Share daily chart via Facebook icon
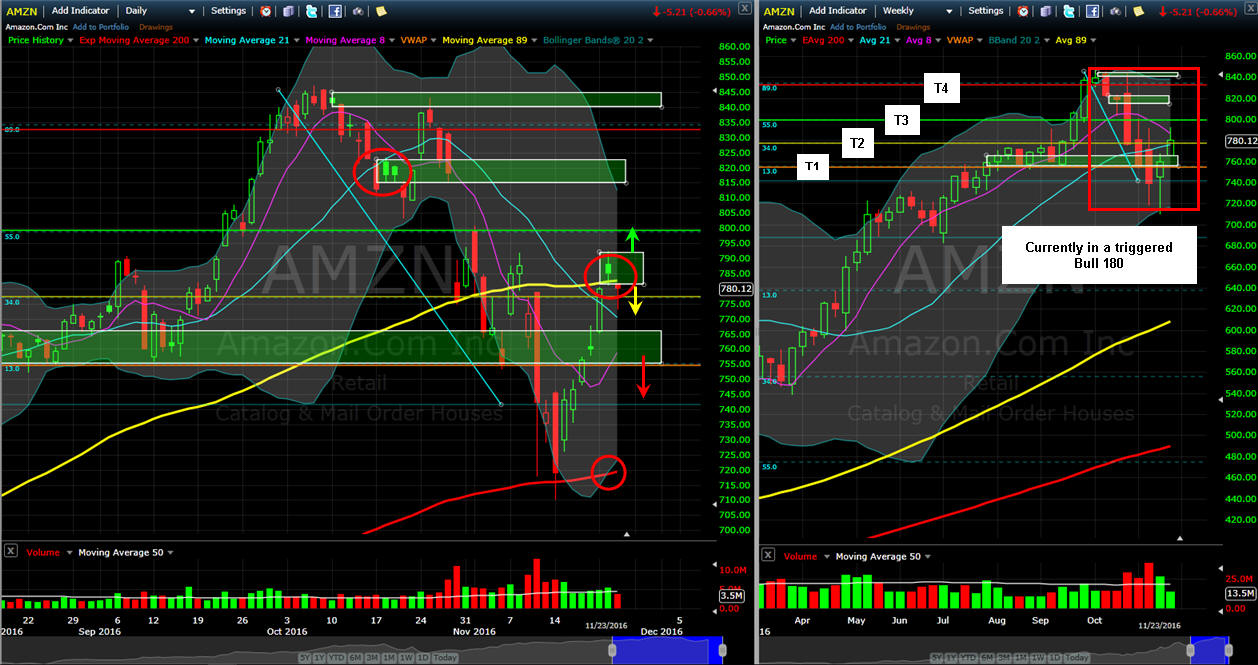The height and width of the screenshot is (665, 1258). click(335, 11)
